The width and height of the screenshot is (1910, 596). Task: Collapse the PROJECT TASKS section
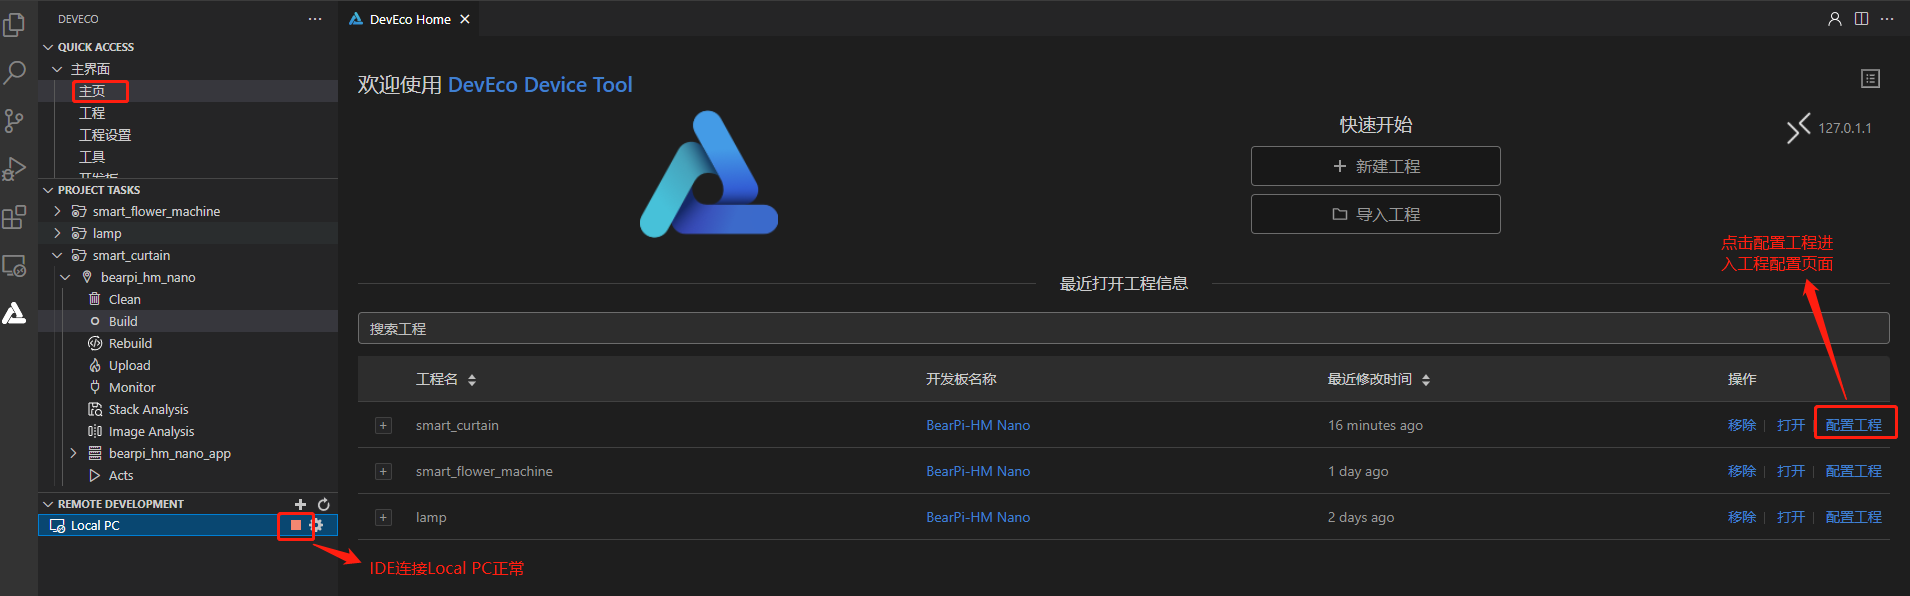click(48, 190)
